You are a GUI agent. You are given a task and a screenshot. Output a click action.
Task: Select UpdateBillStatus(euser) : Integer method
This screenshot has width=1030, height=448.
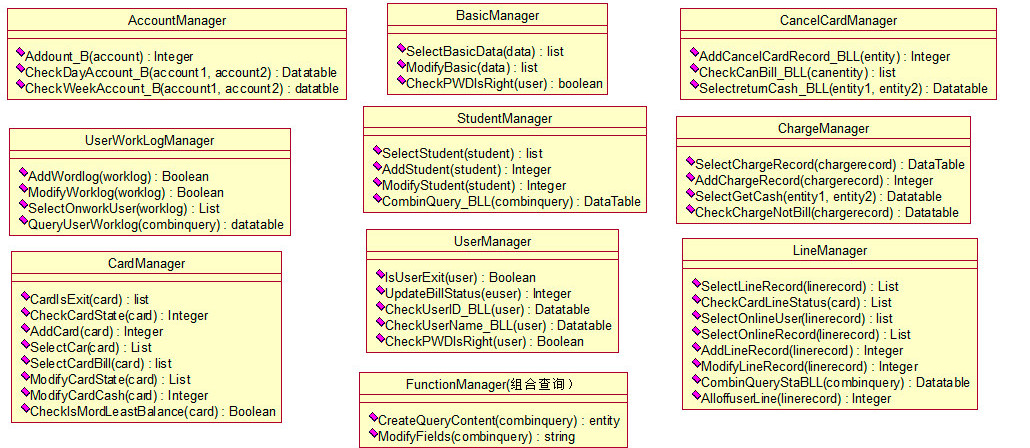478,294
